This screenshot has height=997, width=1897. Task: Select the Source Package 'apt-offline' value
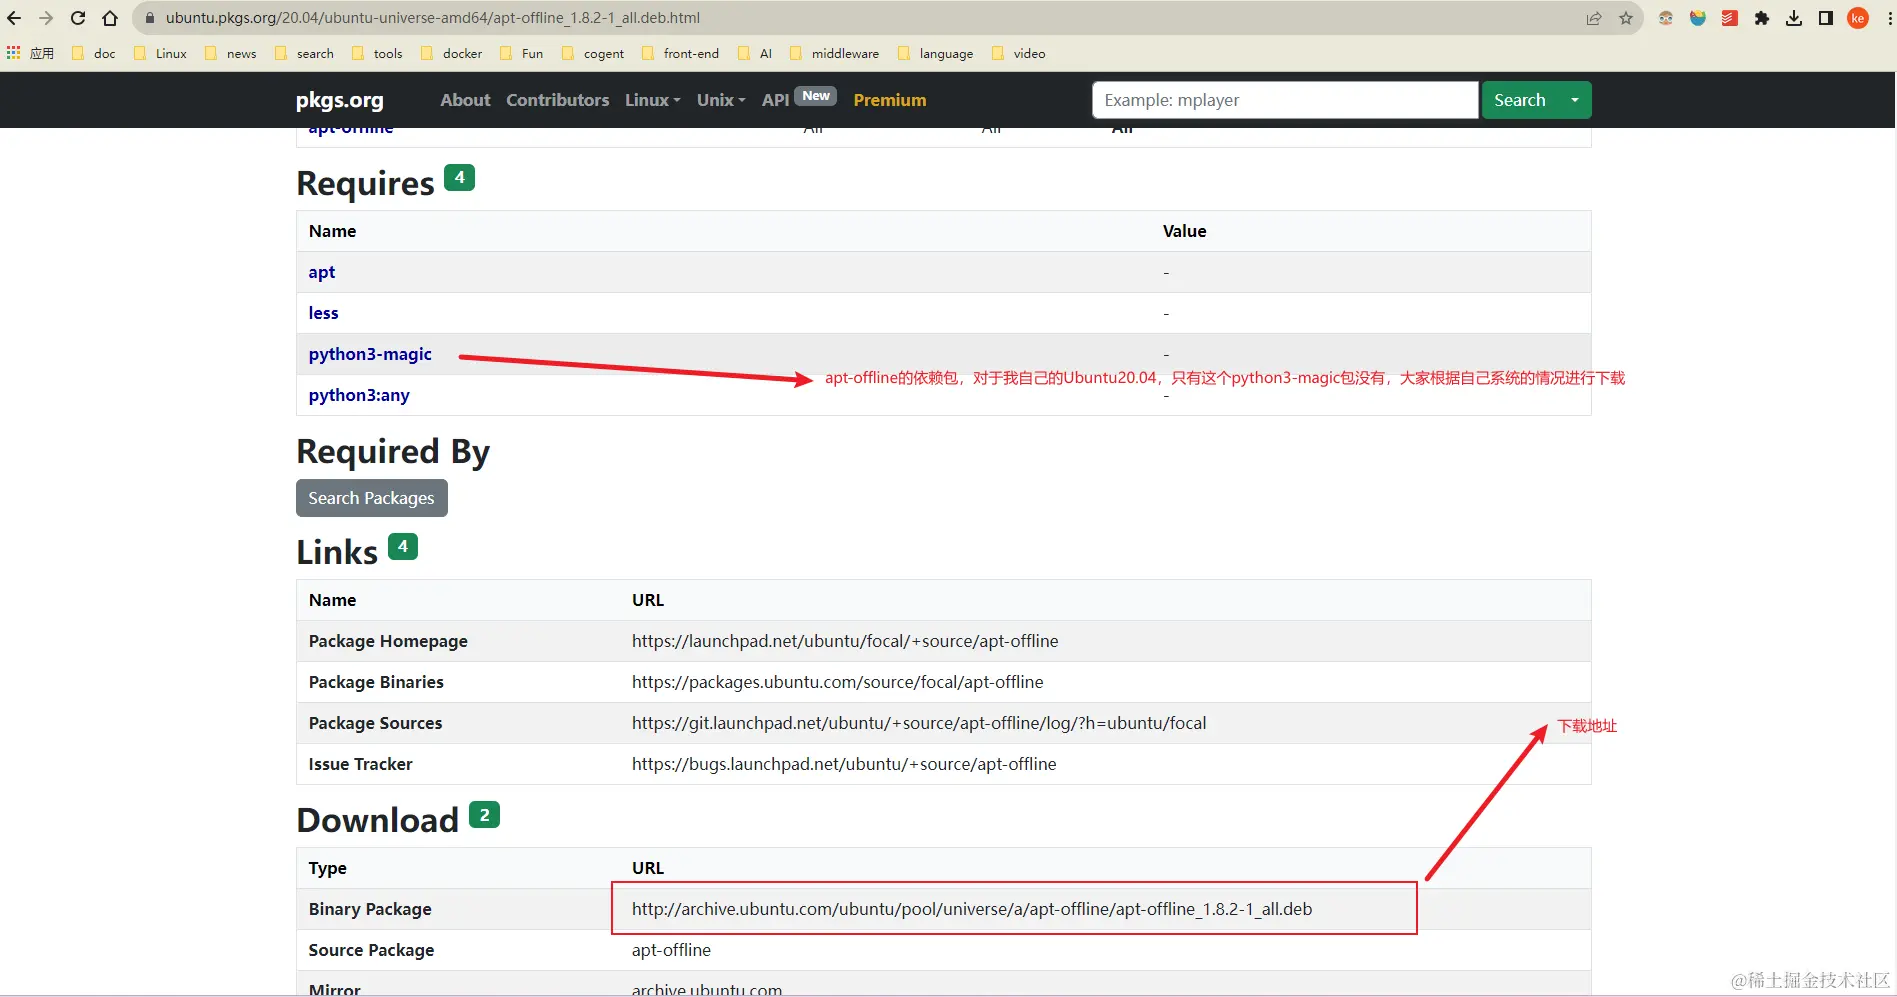pyautogui.click(x=671, y=950)
